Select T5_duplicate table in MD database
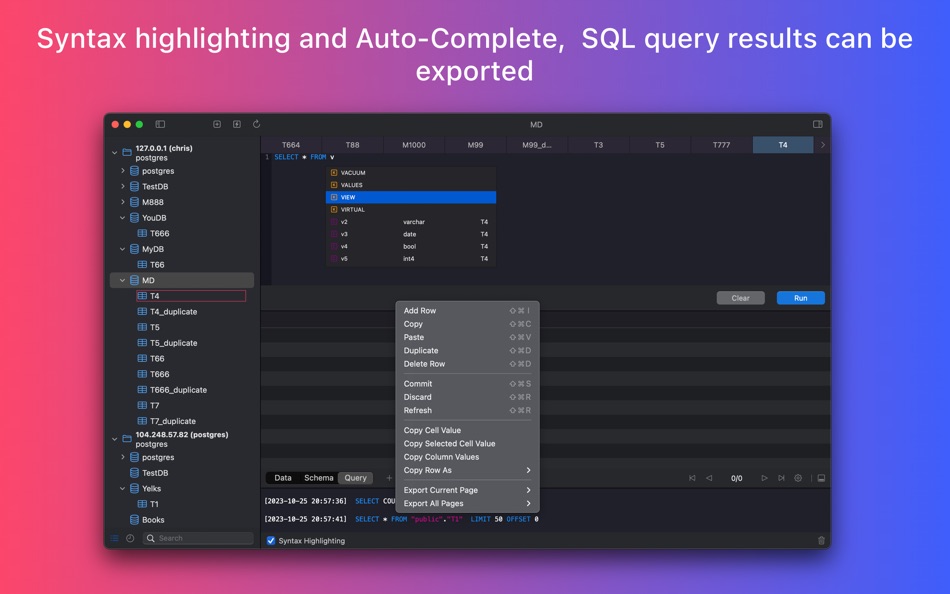The height and width of the screenshot is (594, 950). (x=173, y=343)
